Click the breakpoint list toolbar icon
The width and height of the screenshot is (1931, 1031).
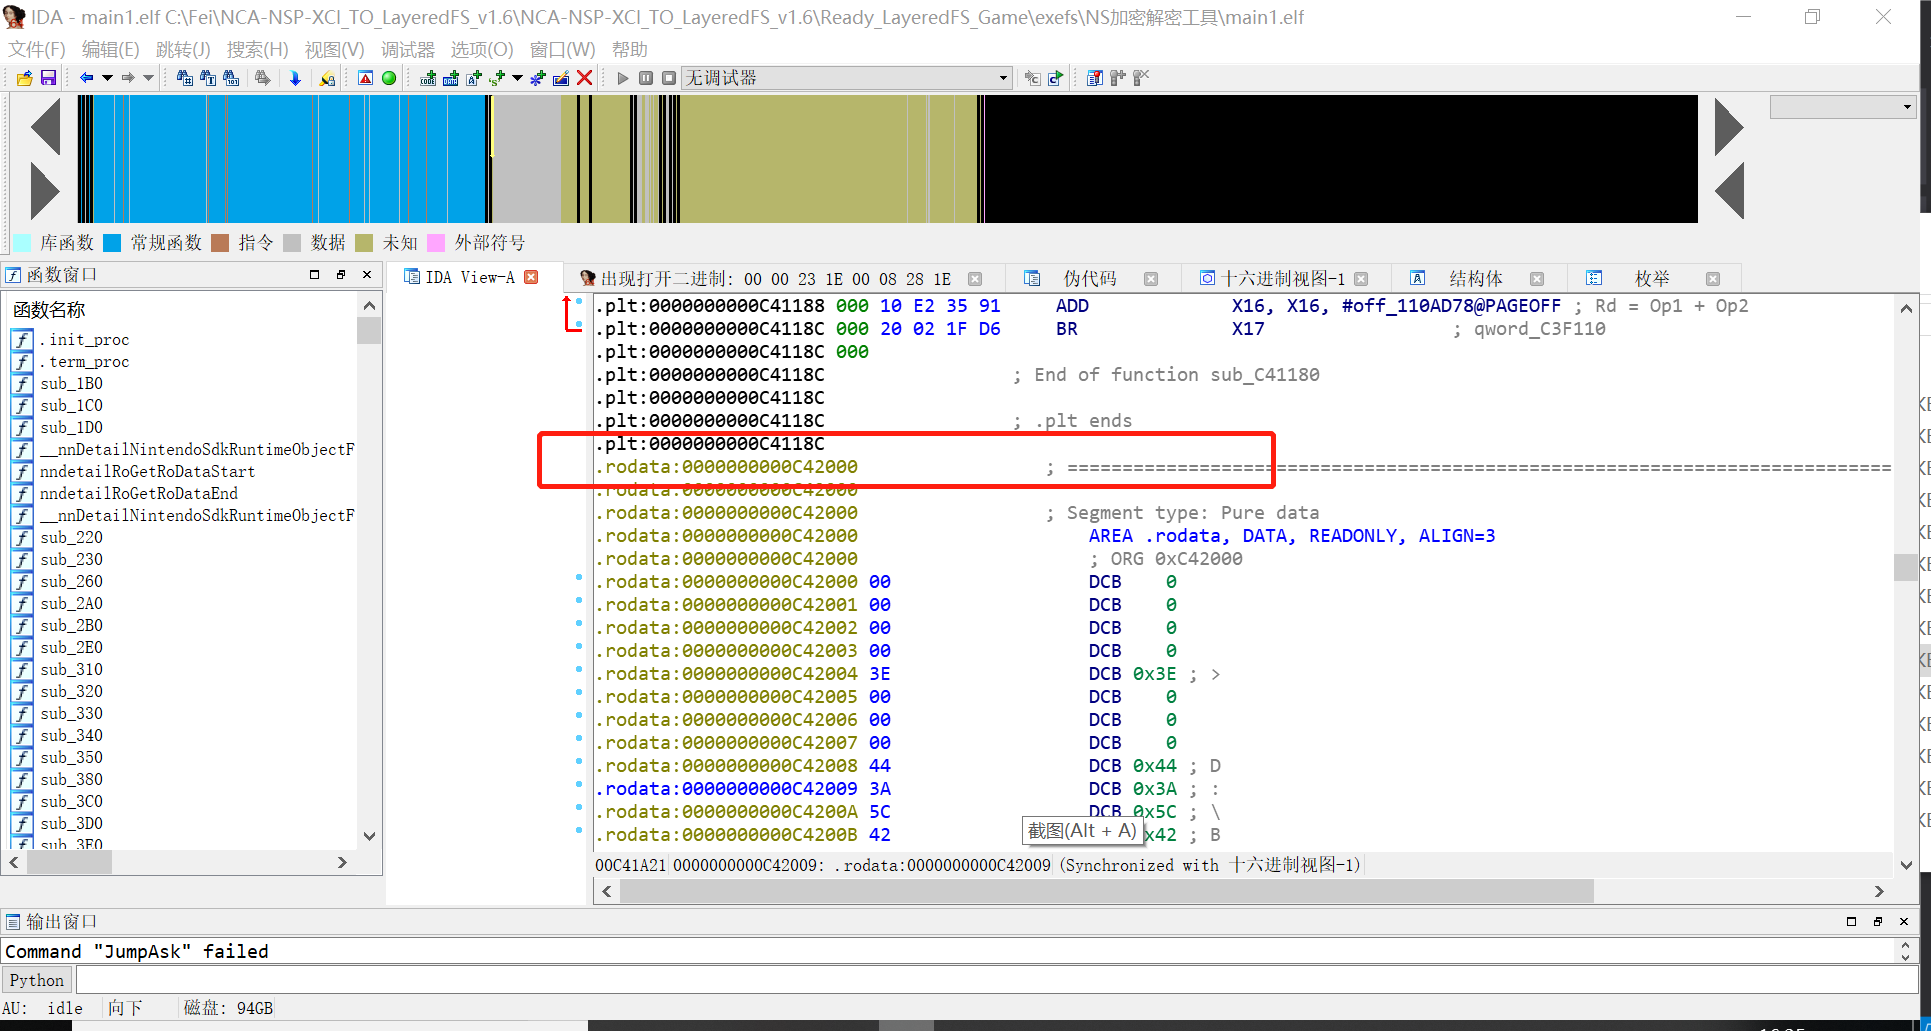click(x=1095, y=78)
